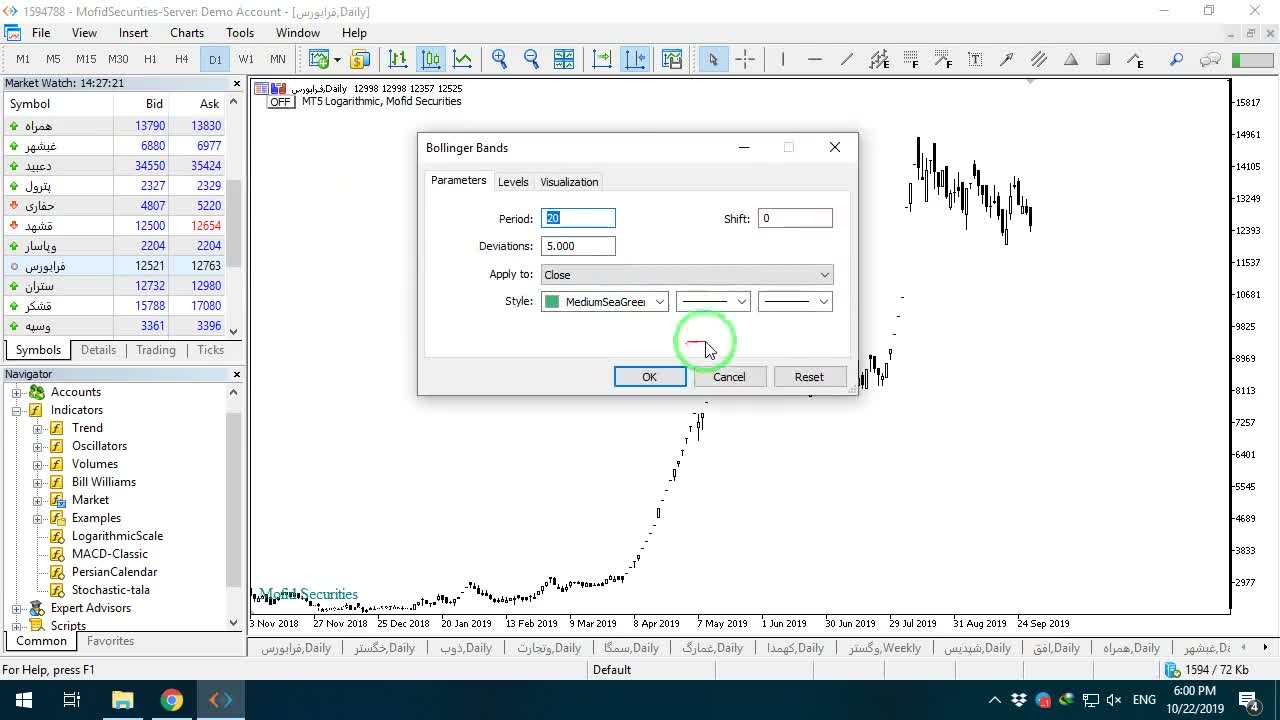Click the Shift input field

[795, 218]
